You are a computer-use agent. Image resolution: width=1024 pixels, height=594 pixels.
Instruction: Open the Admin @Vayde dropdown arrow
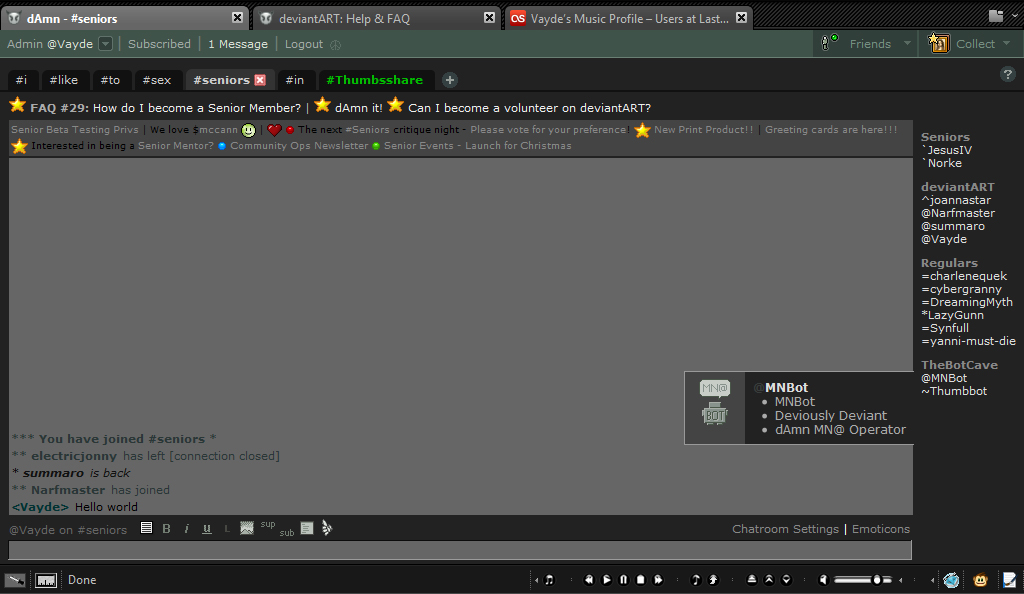coord(105,44)
